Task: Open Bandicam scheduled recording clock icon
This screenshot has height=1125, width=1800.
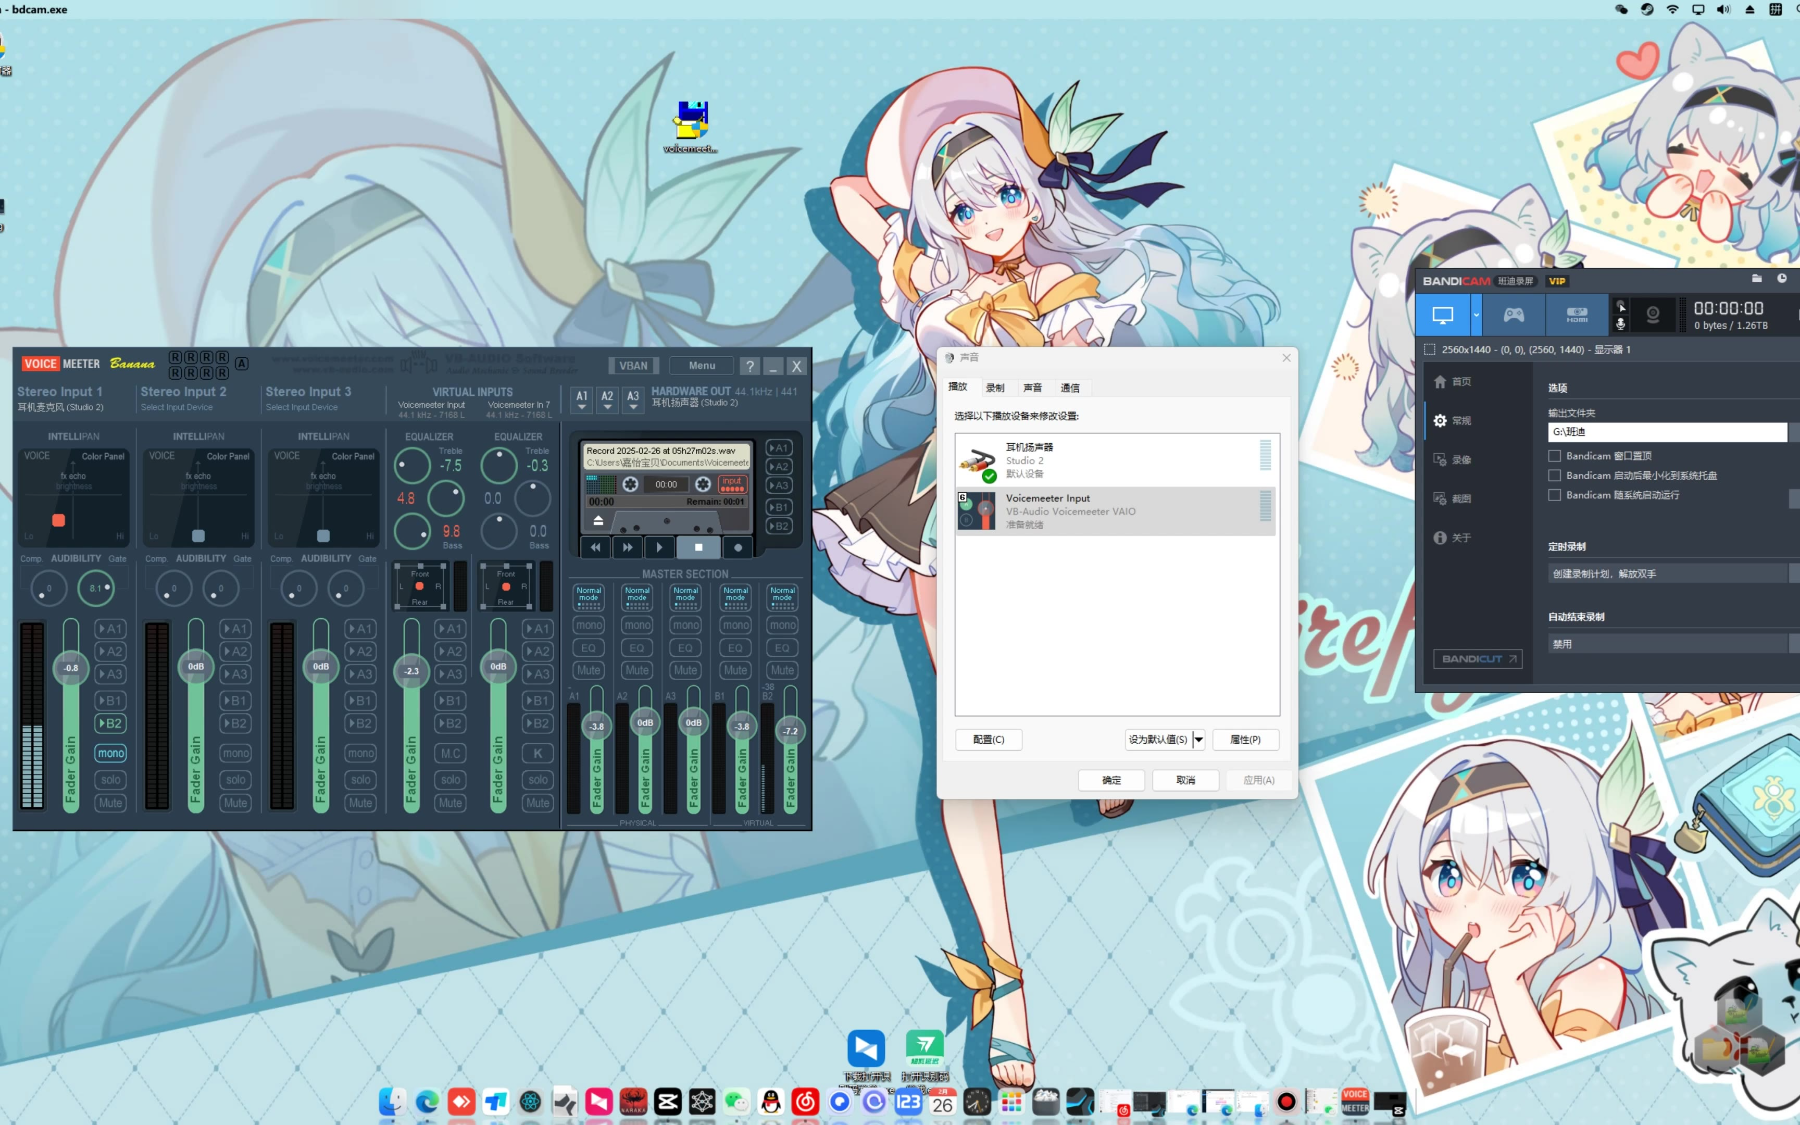Action: click(x=1782, y=278)
